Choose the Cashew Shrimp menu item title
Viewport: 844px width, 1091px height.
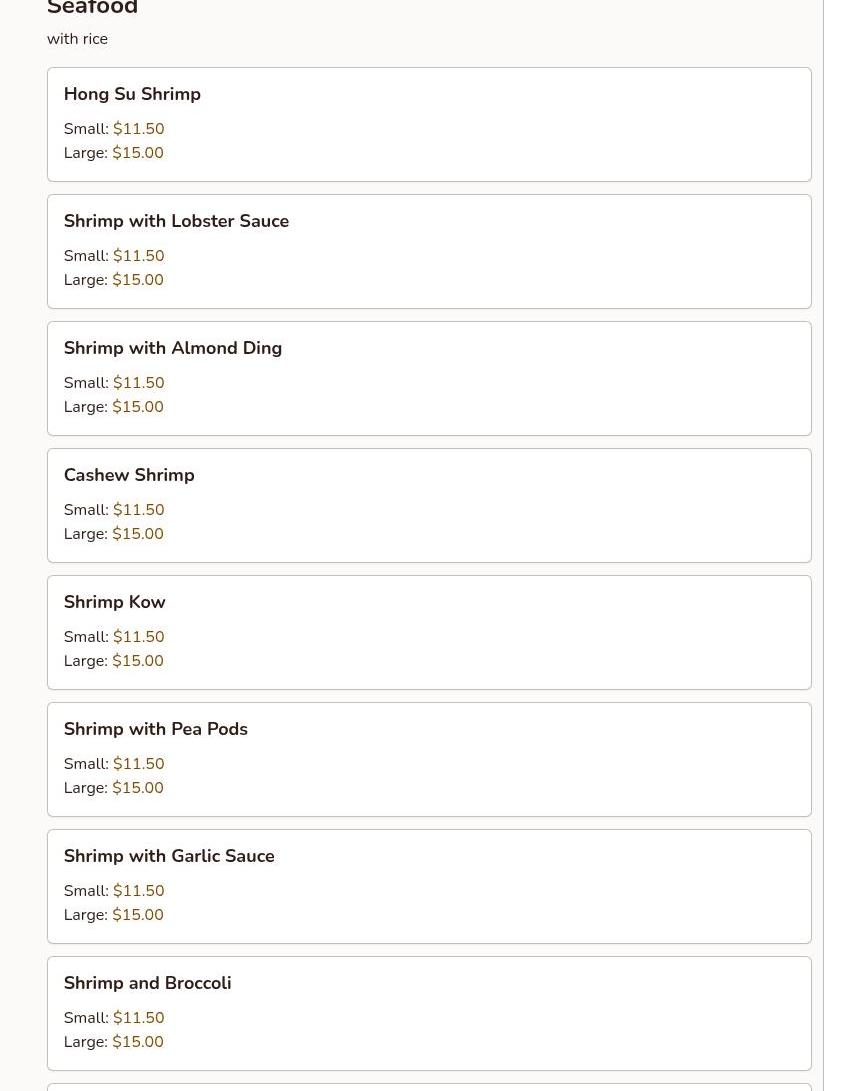pos(129,475)
